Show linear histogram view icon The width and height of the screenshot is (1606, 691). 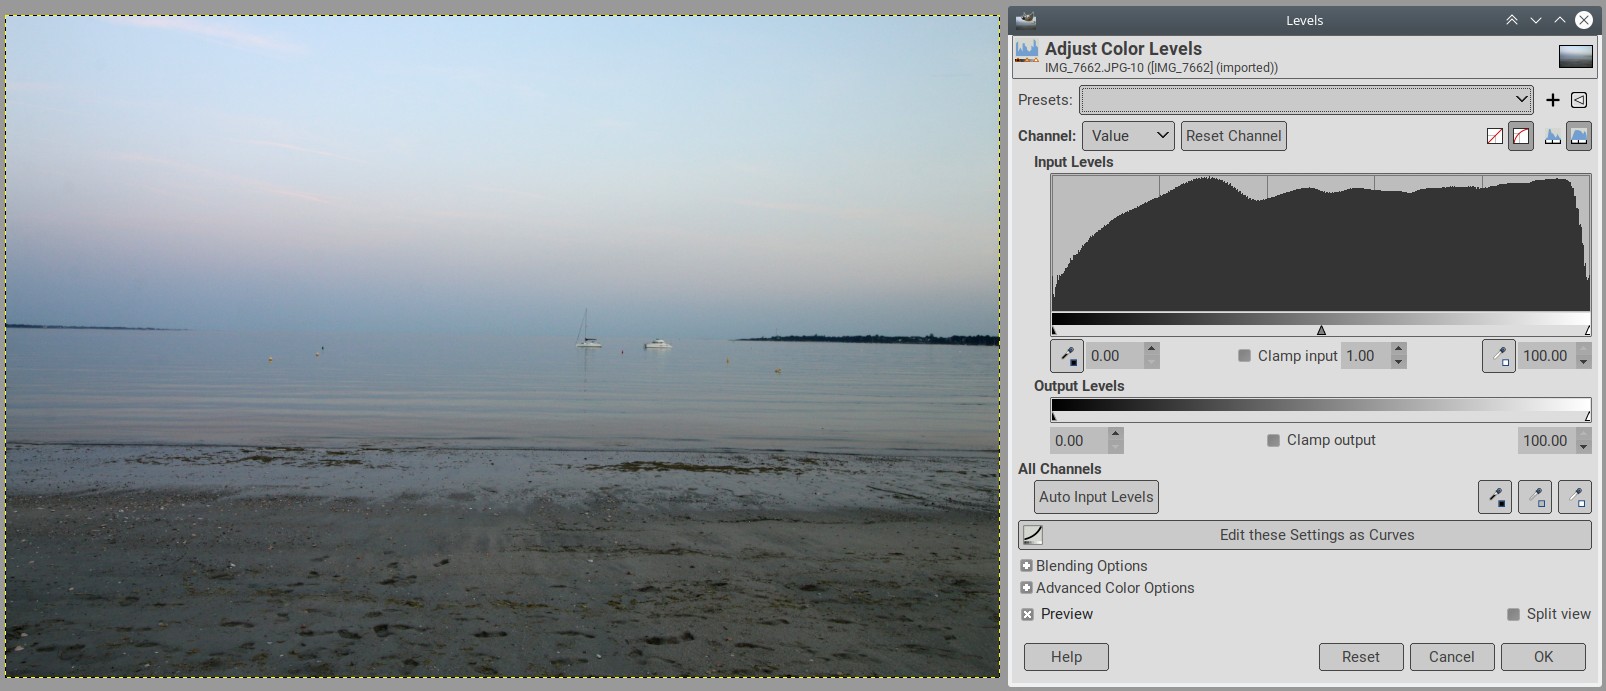click(1553, 136)
